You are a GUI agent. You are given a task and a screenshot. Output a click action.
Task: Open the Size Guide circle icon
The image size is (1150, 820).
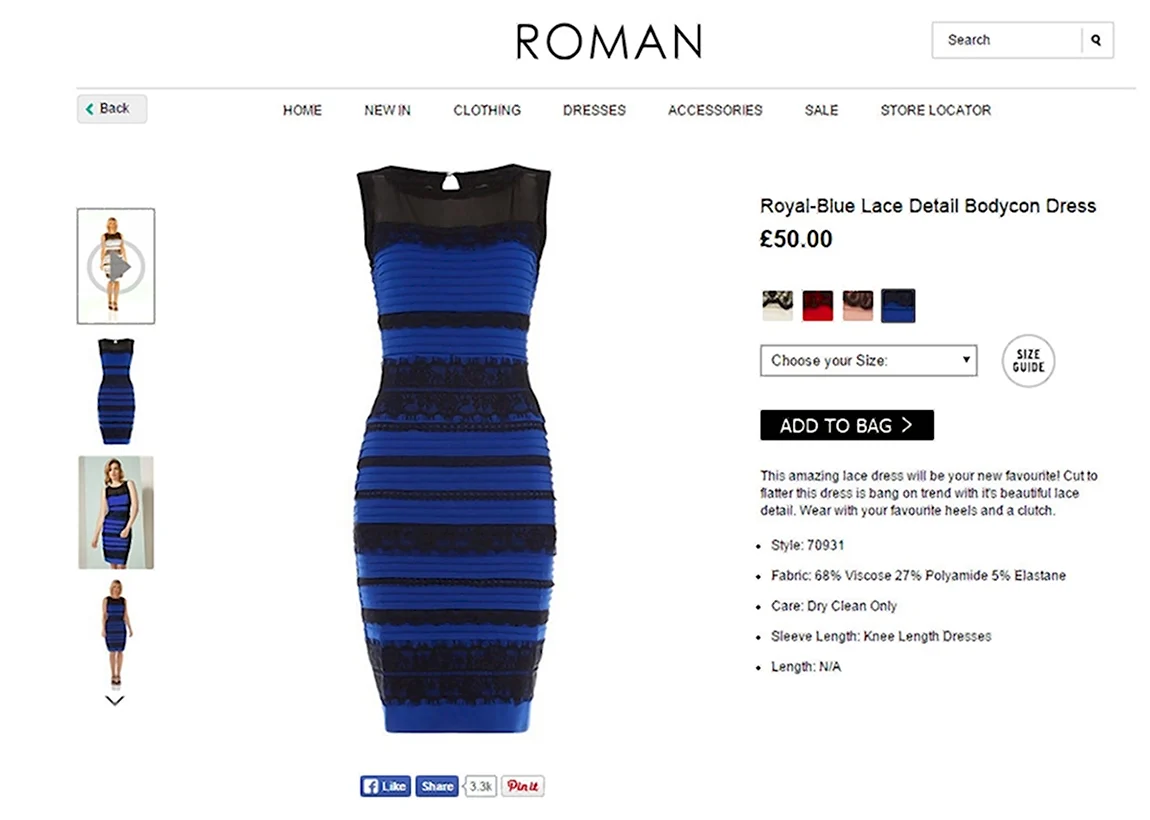[x=1028, y=361]
